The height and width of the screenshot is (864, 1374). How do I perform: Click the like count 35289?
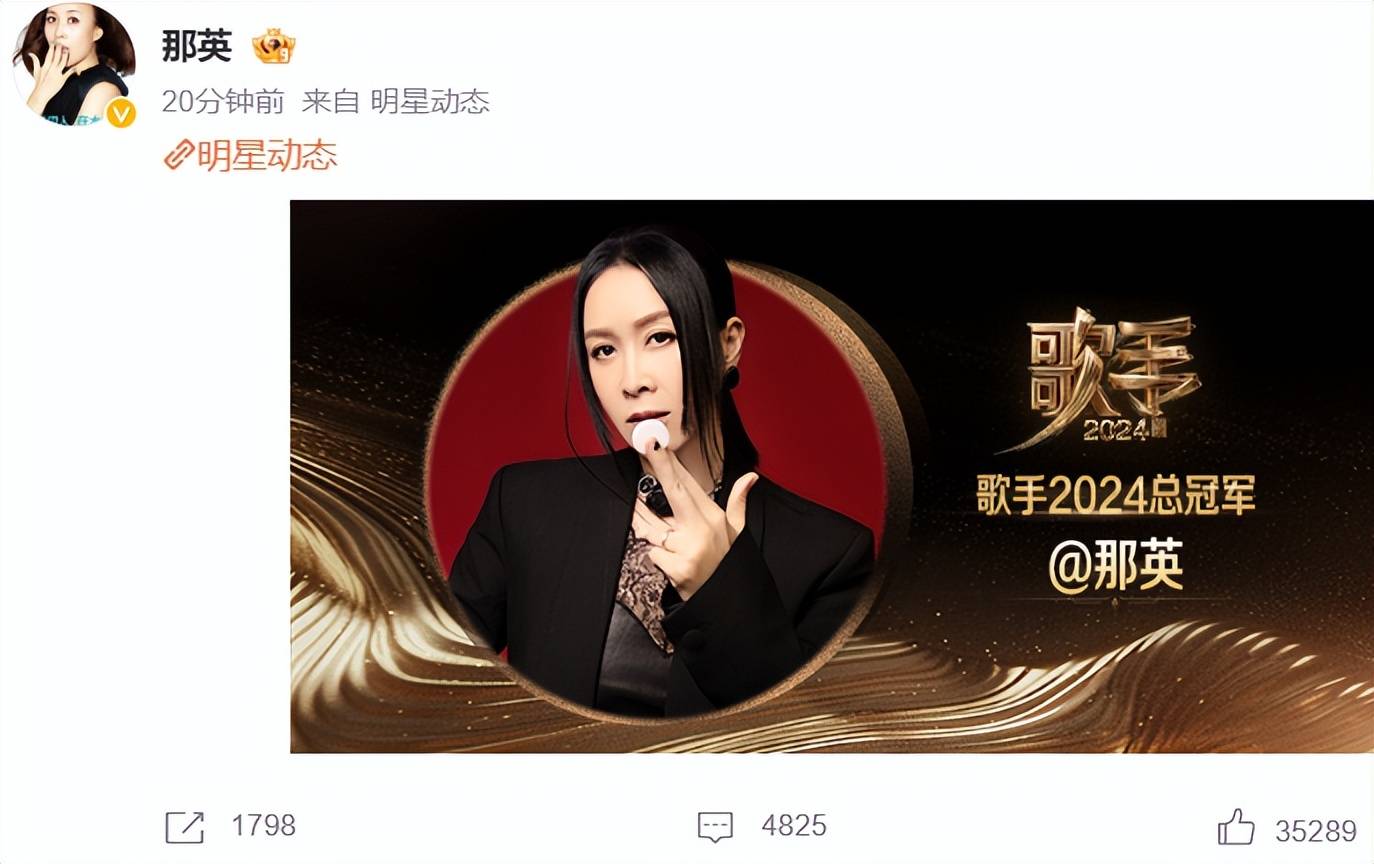click(1316, 831)
